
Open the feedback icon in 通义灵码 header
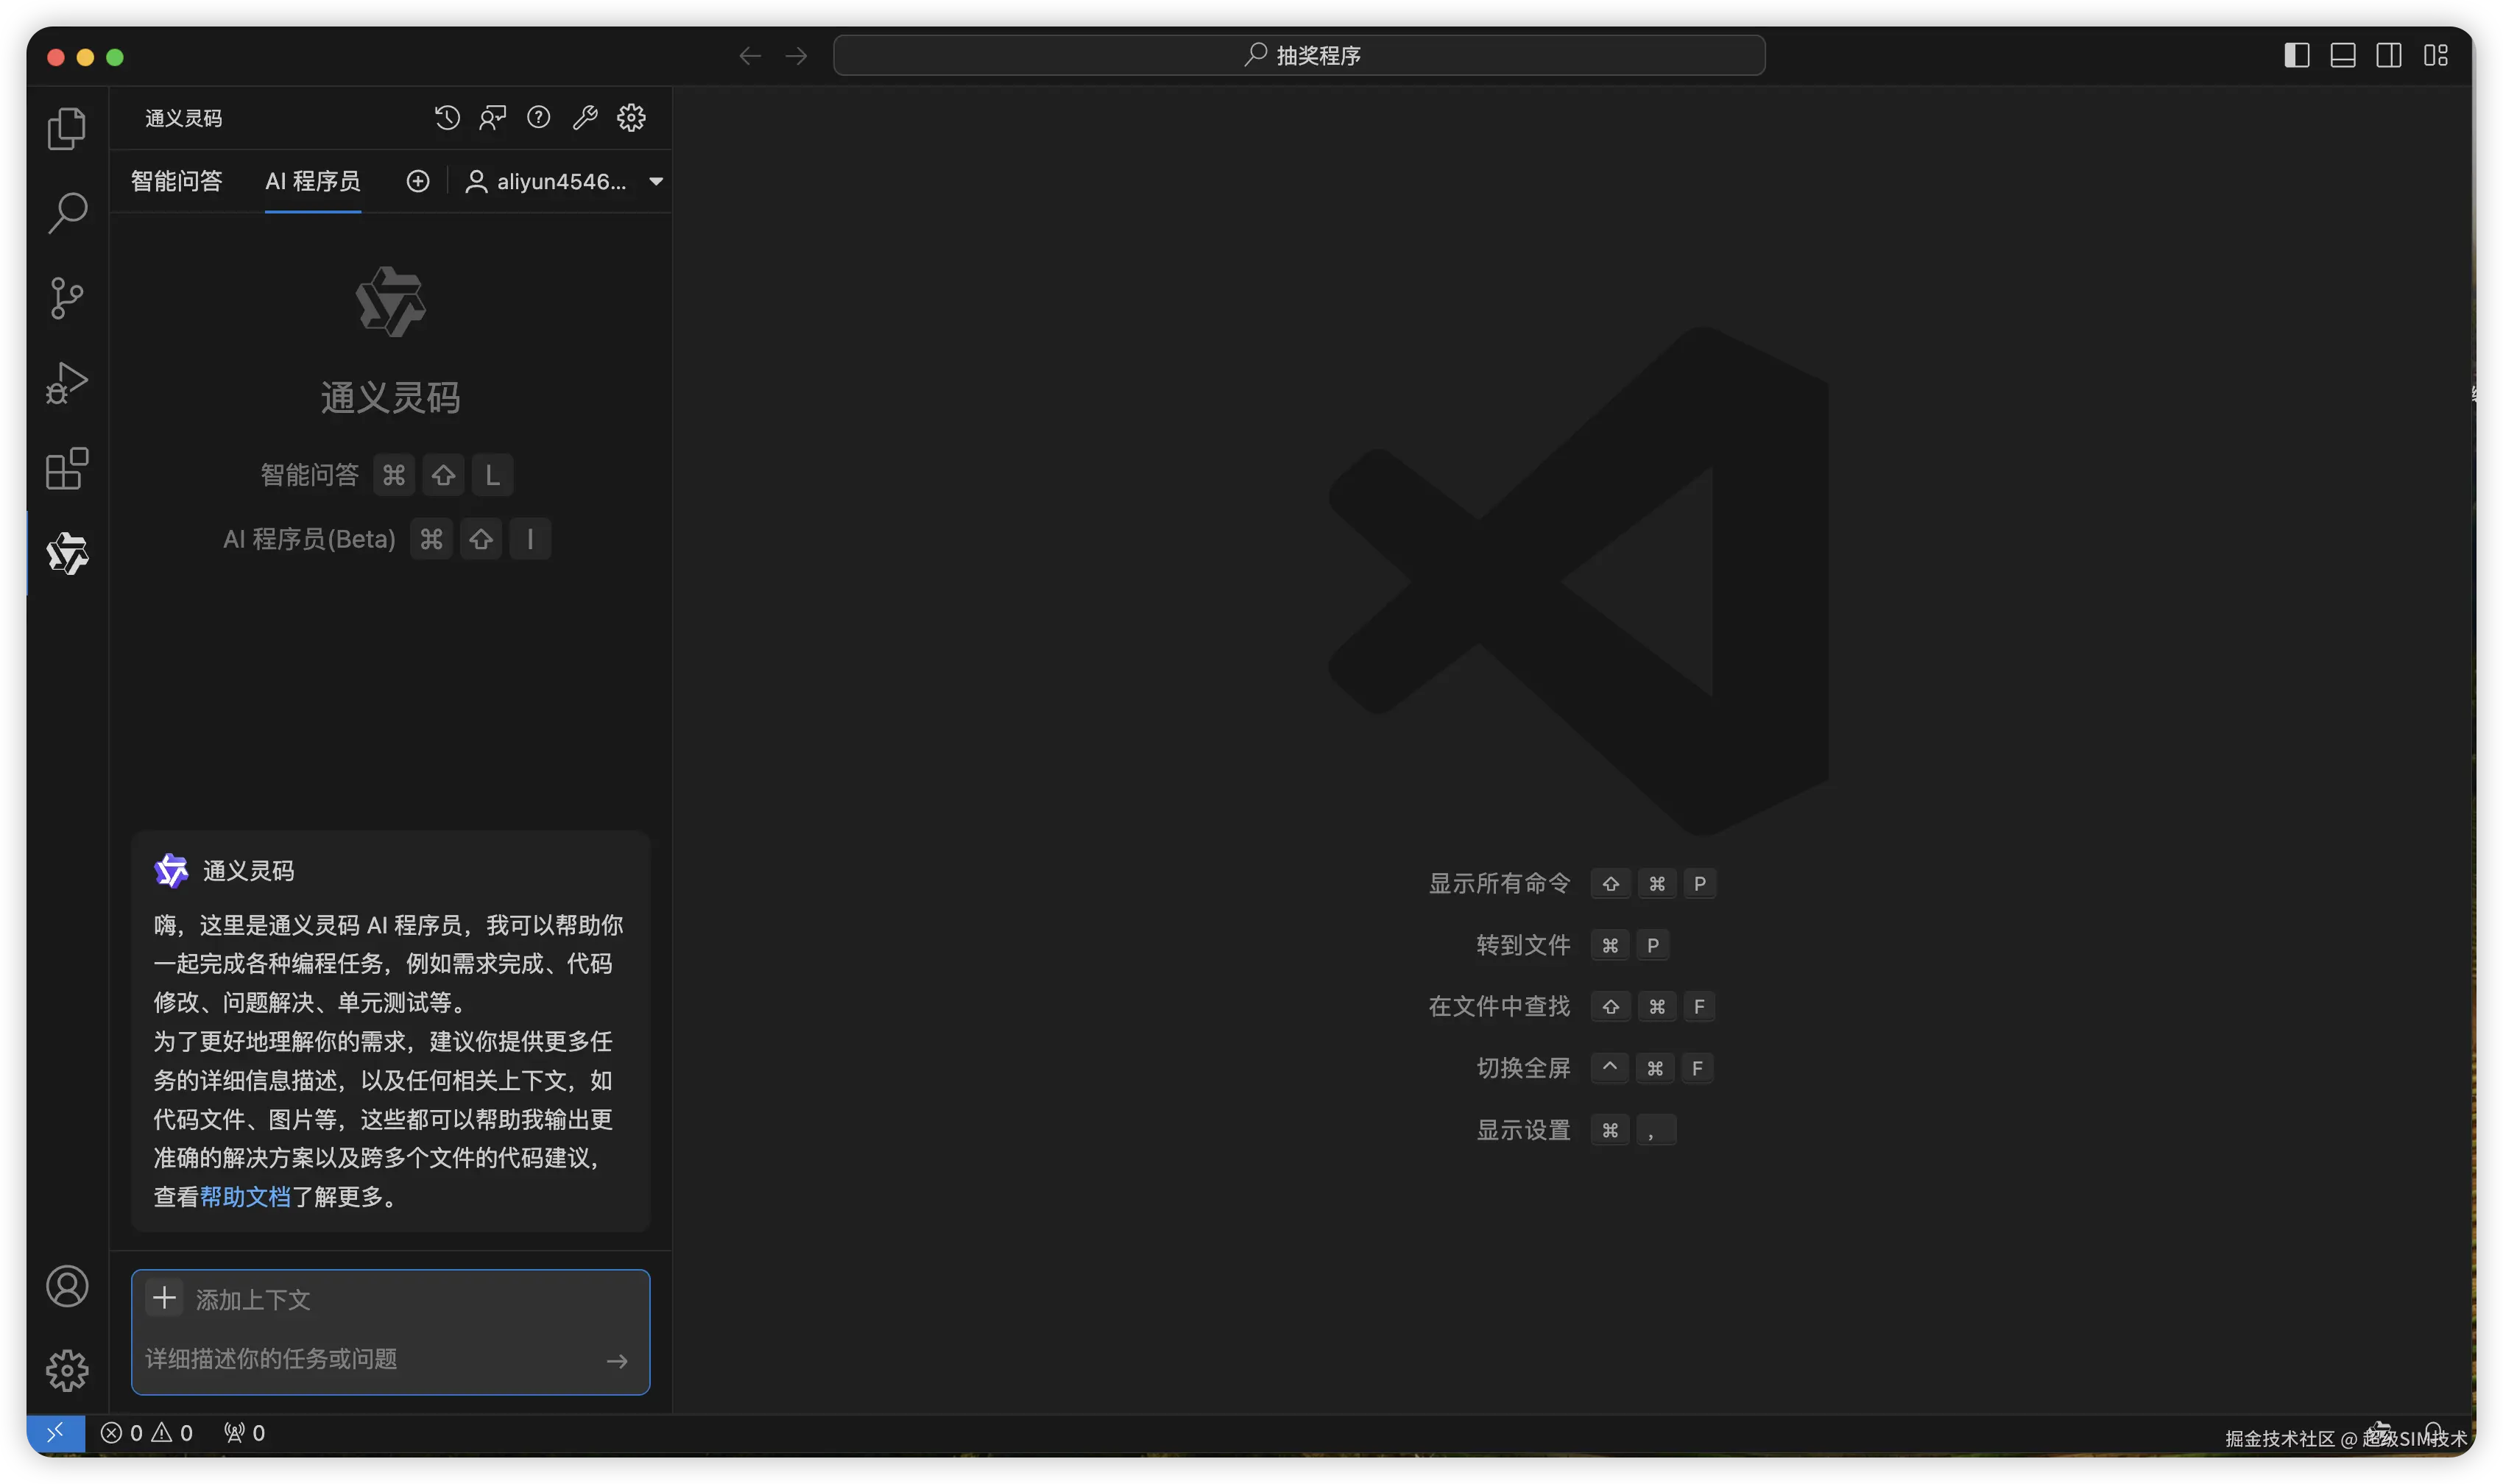pos(493,118)
